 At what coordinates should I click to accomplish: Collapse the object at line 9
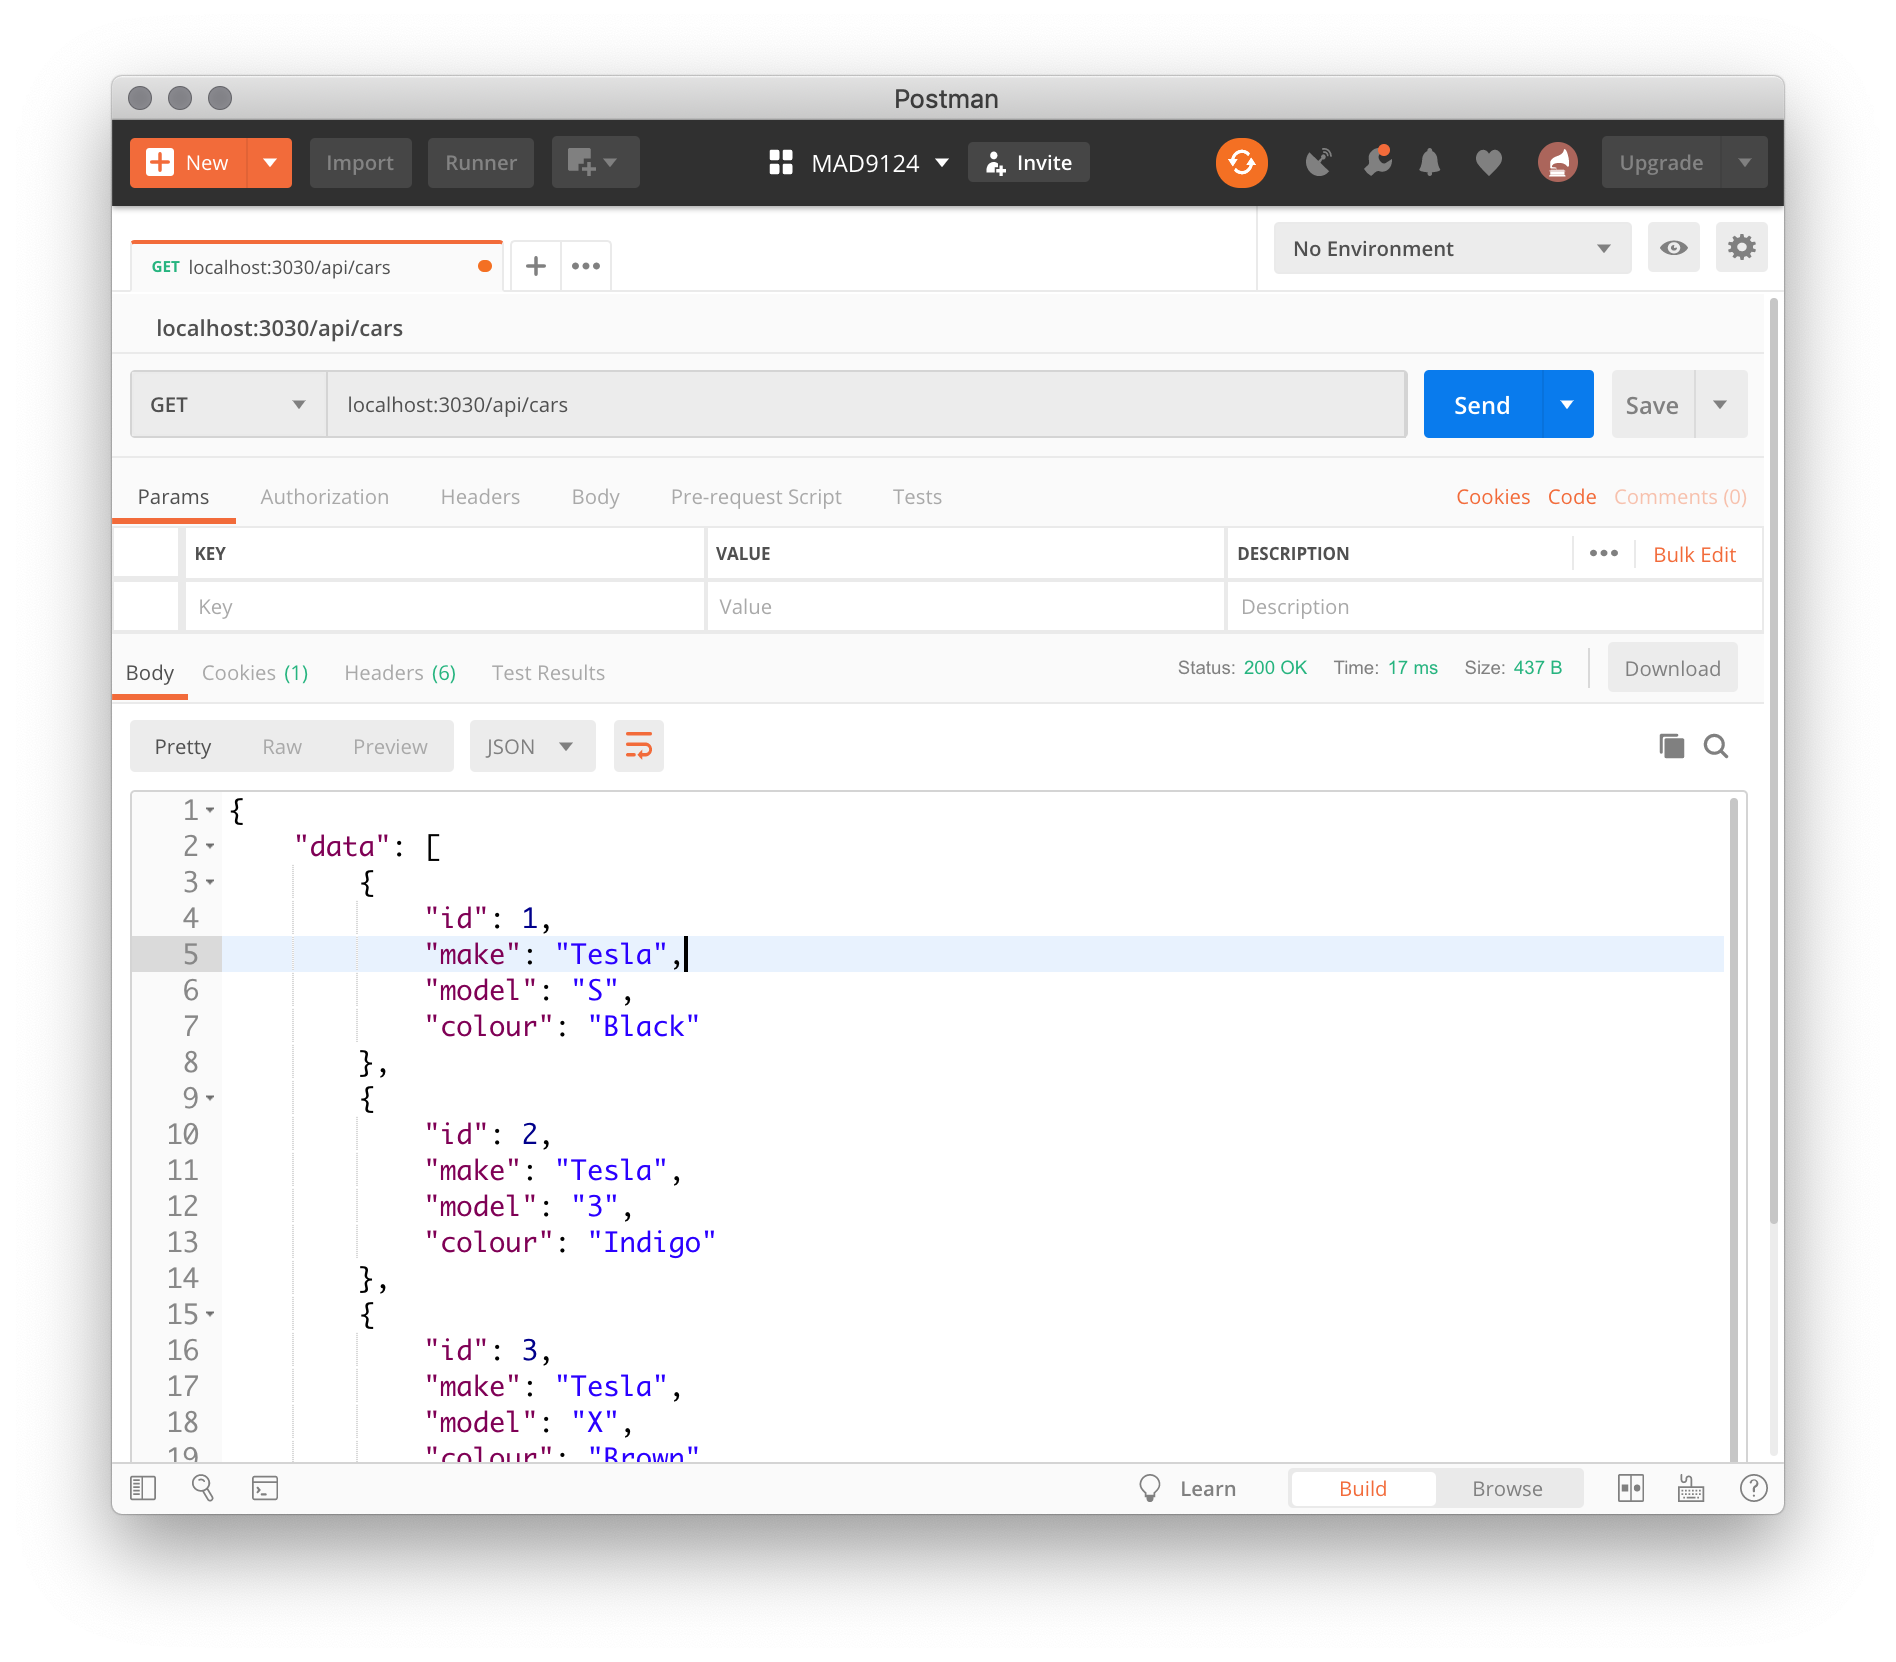(210, 1098)
